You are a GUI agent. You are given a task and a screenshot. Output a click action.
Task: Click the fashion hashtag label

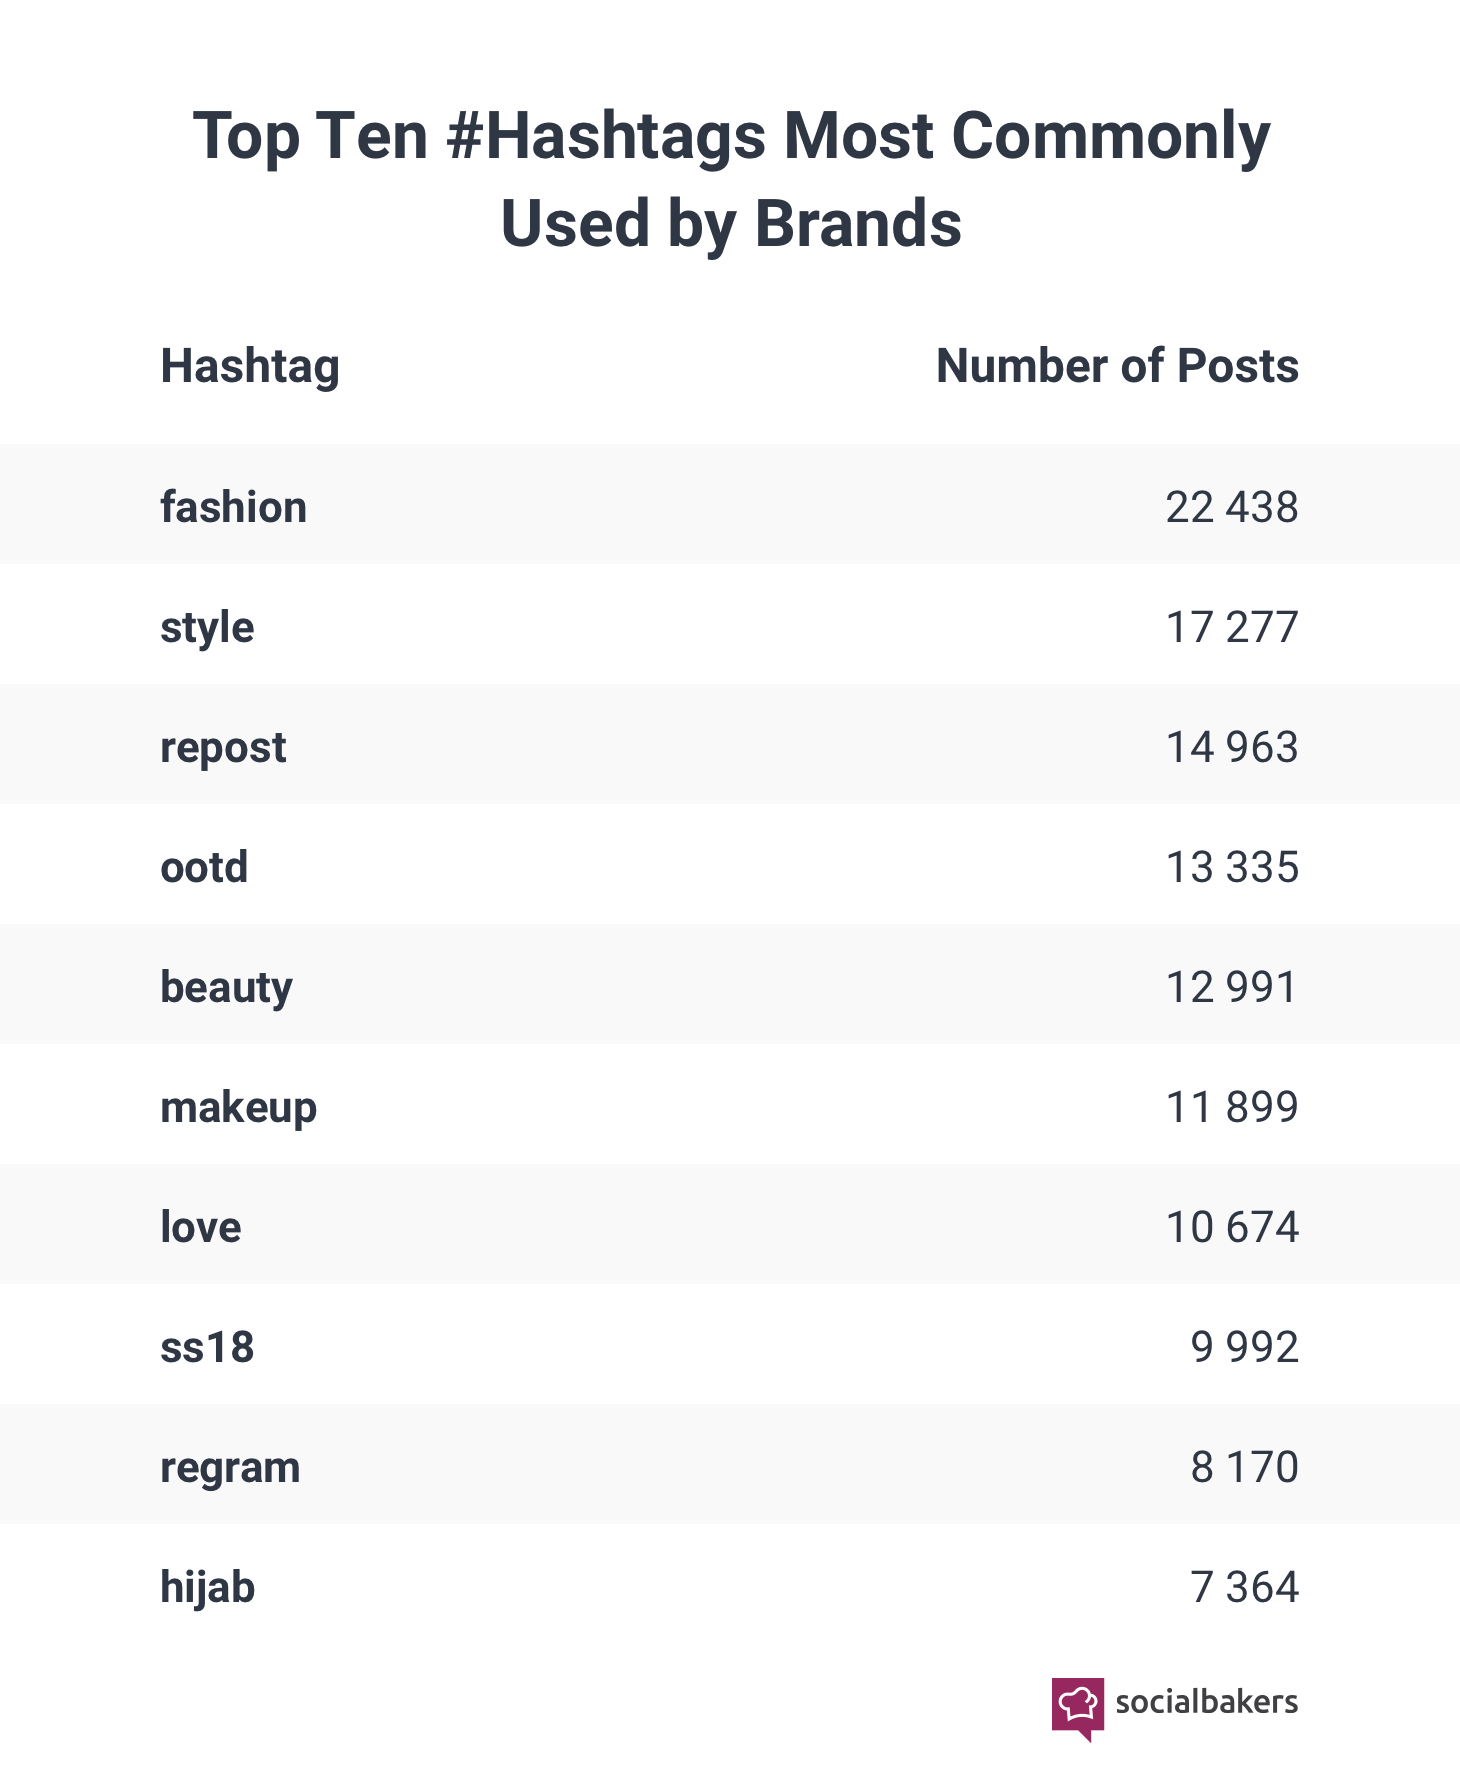click(233, 507)
